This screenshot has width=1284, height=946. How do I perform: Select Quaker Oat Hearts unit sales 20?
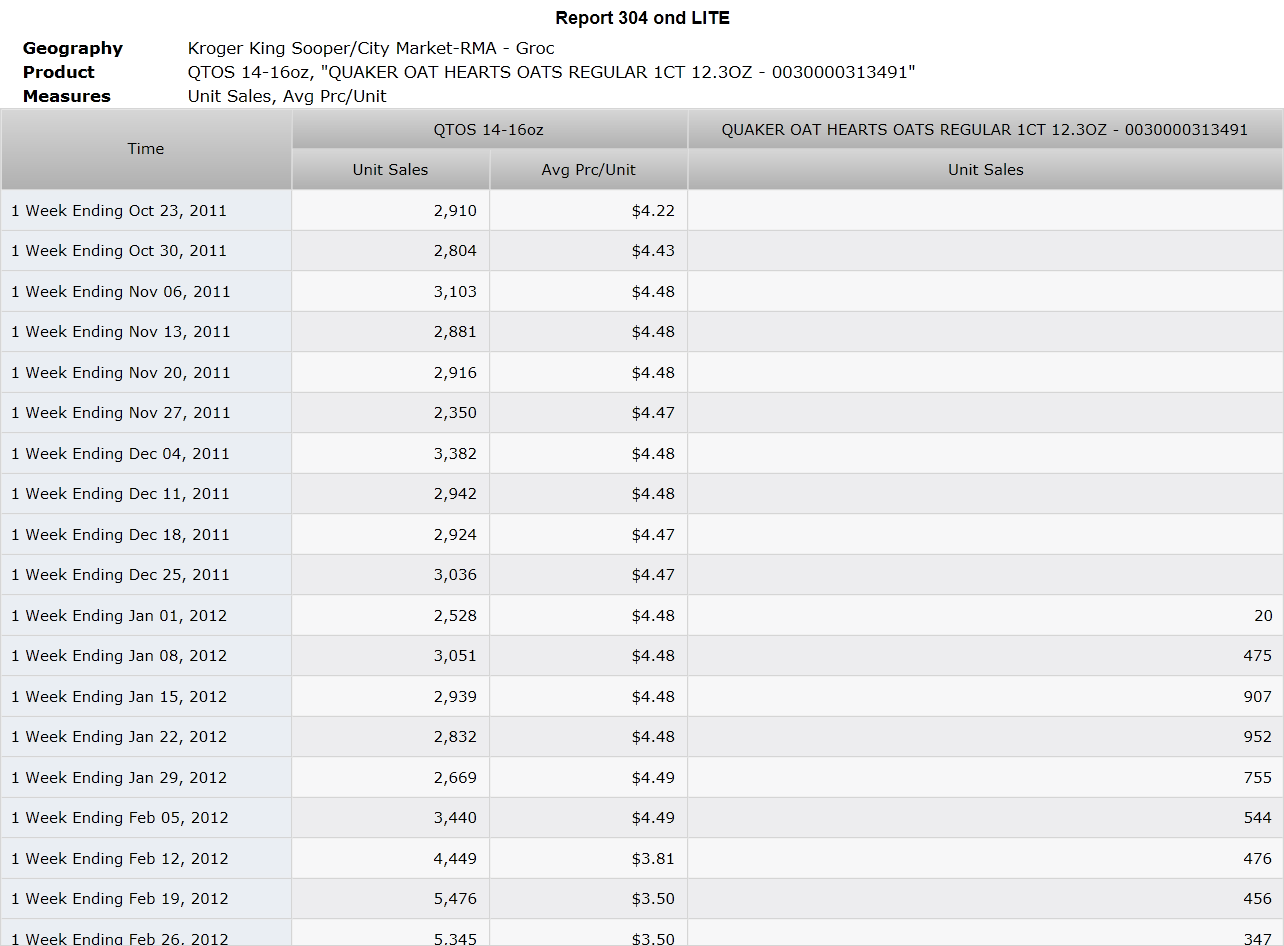pos(1263,616)
